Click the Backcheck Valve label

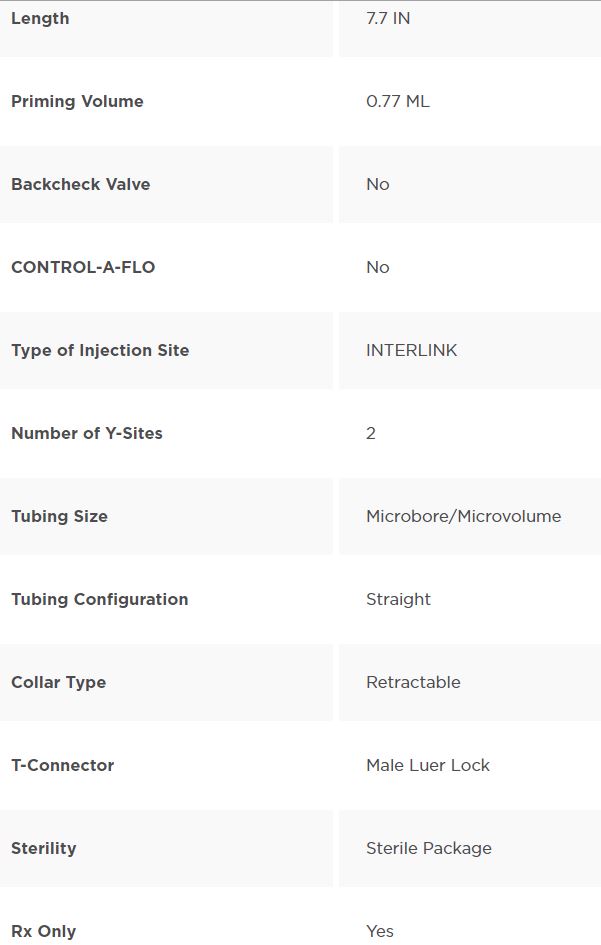pos(81,184)
